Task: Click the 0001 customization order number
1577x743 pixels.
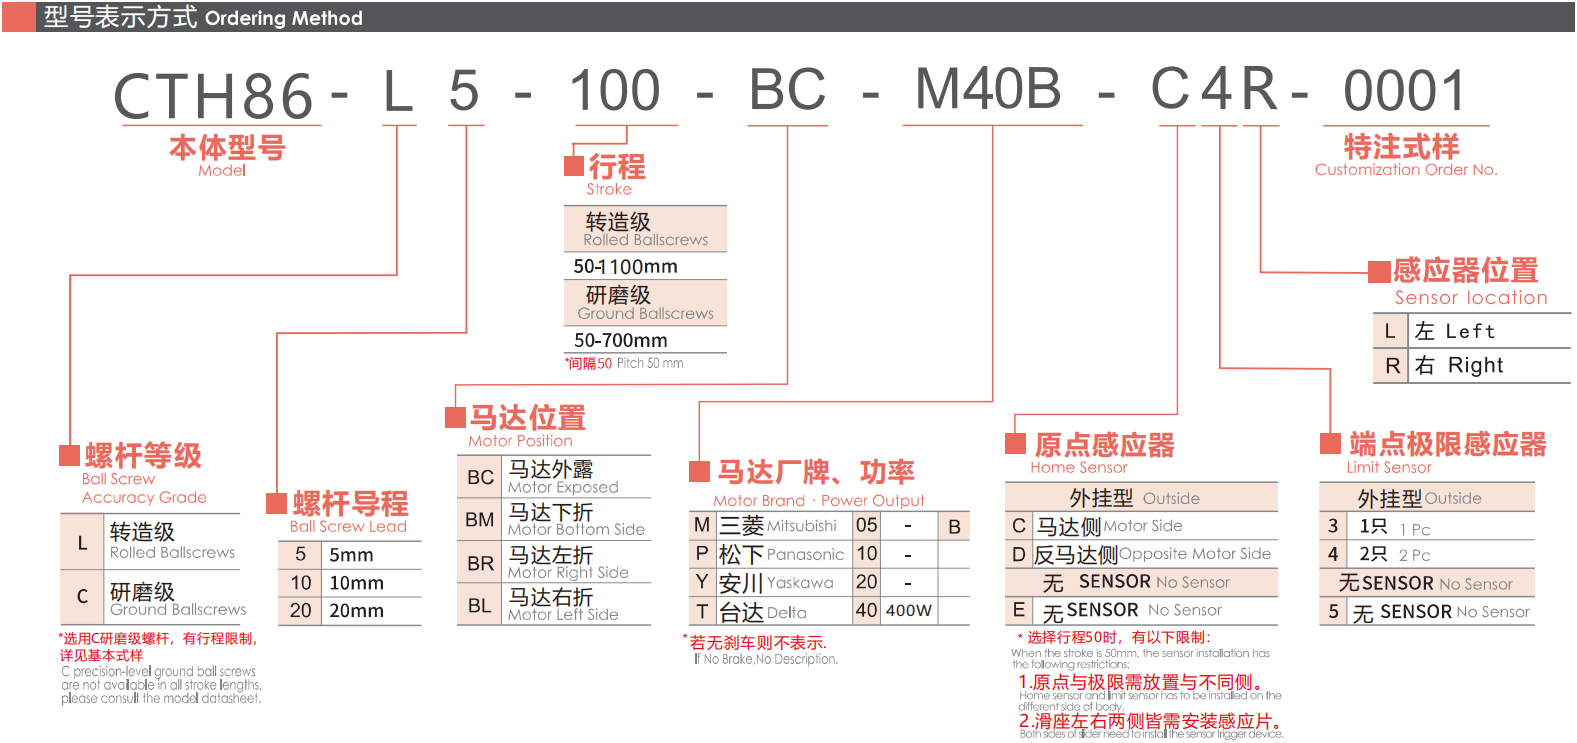Action: pos(1404,91)
